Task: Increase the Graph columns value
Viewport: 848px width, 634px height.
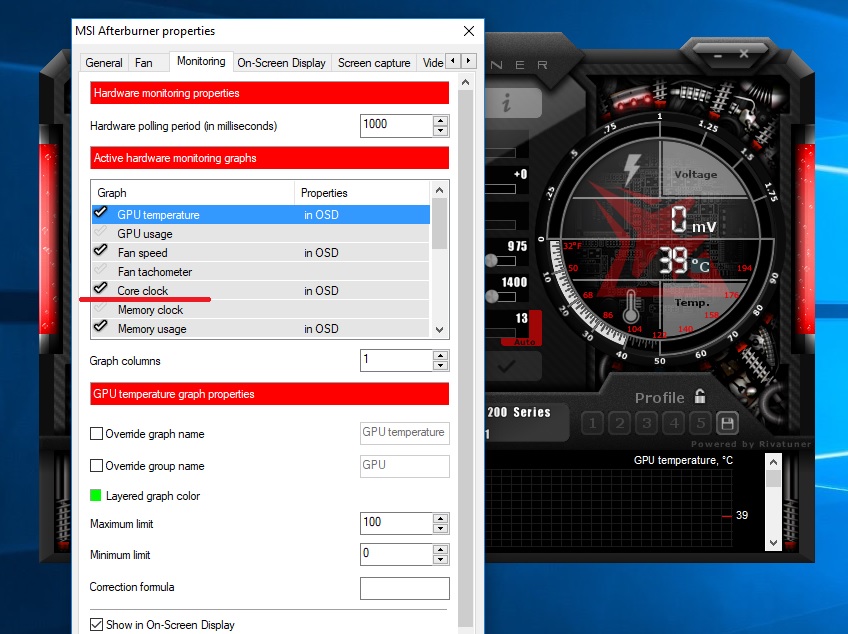Action: 441,355
